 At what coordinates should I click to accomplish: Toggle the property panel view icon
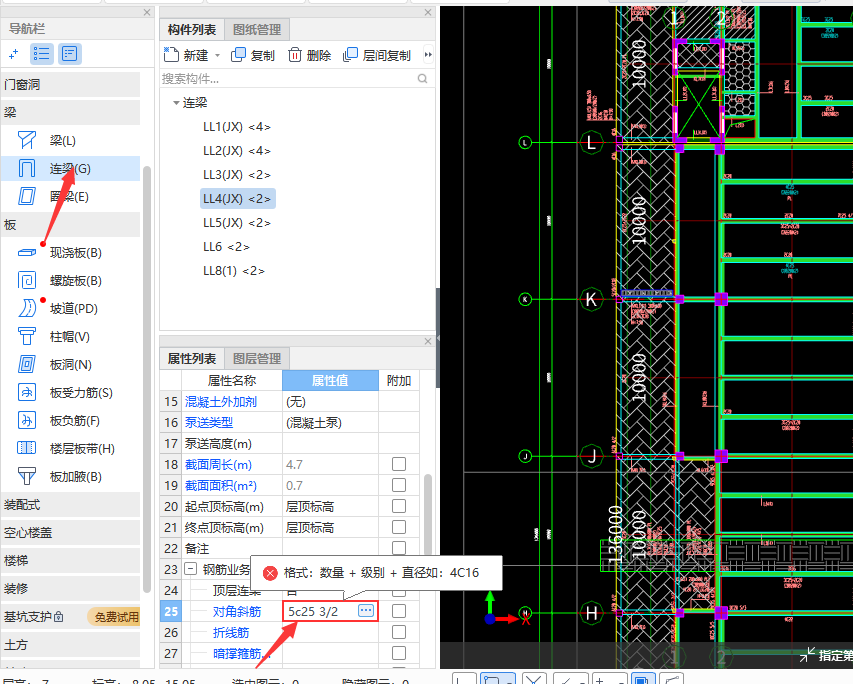coord(70,54)
